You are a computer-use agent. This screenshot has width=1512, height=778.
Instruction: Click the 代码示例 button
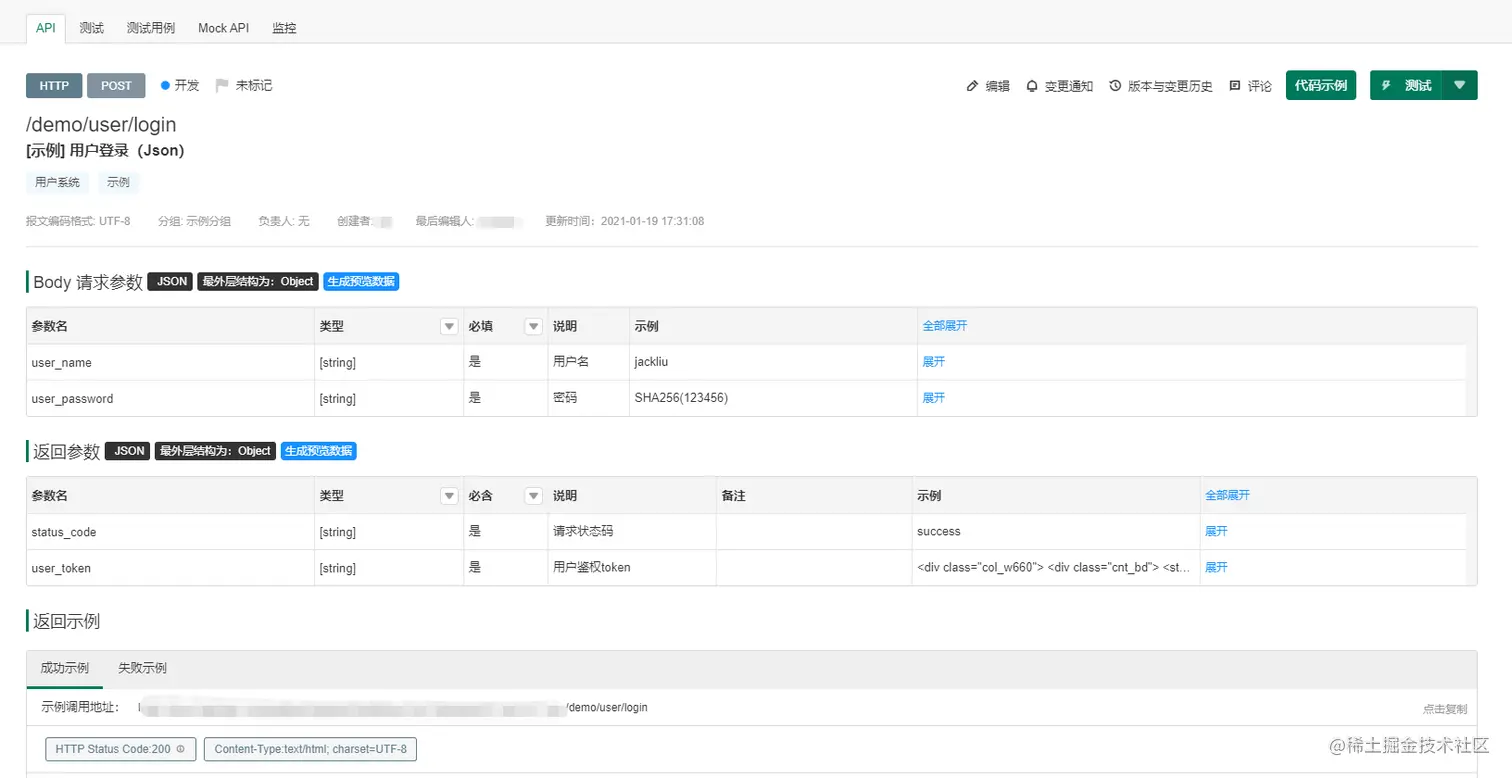pos(1321,86)
